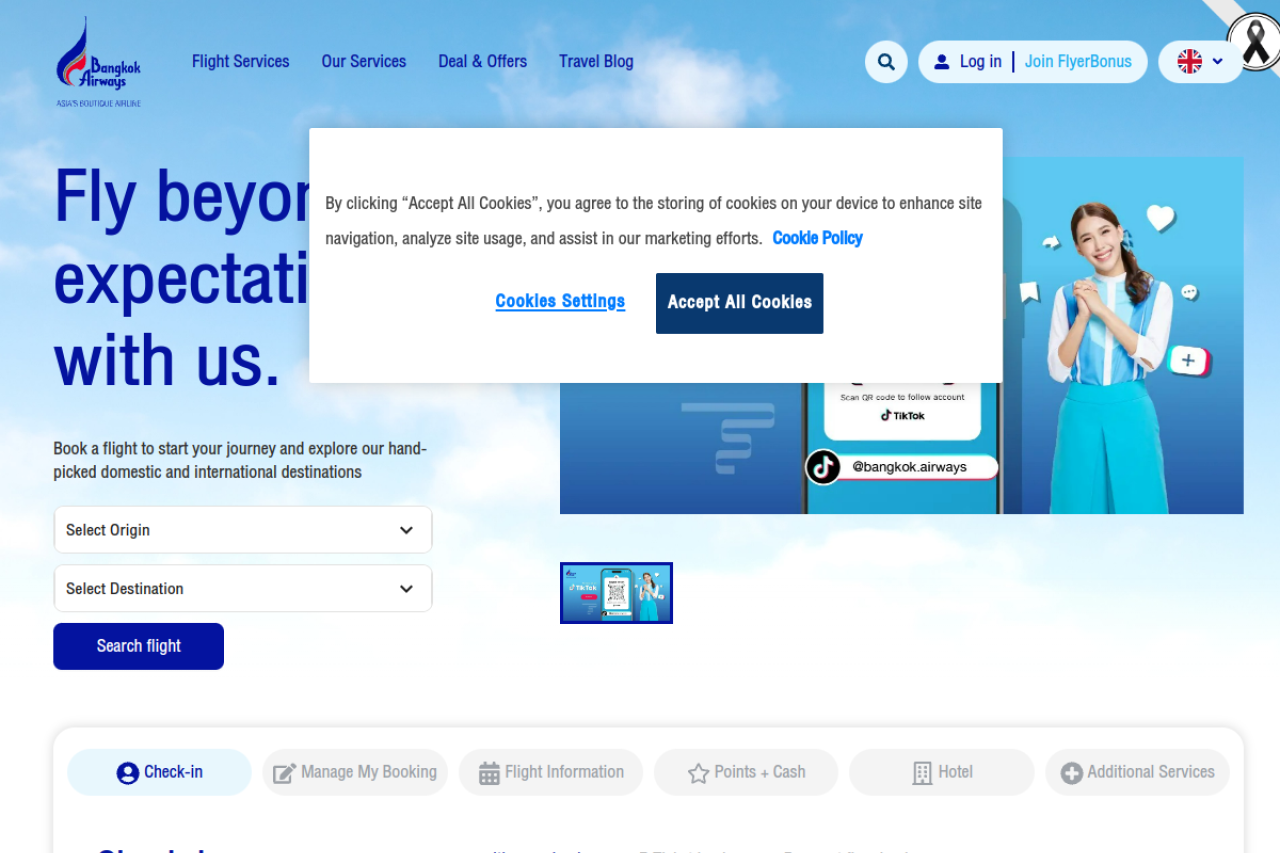Screen dimensions: 1280x853
Task: Open the Flight Services menu
Action: [240, 62]
